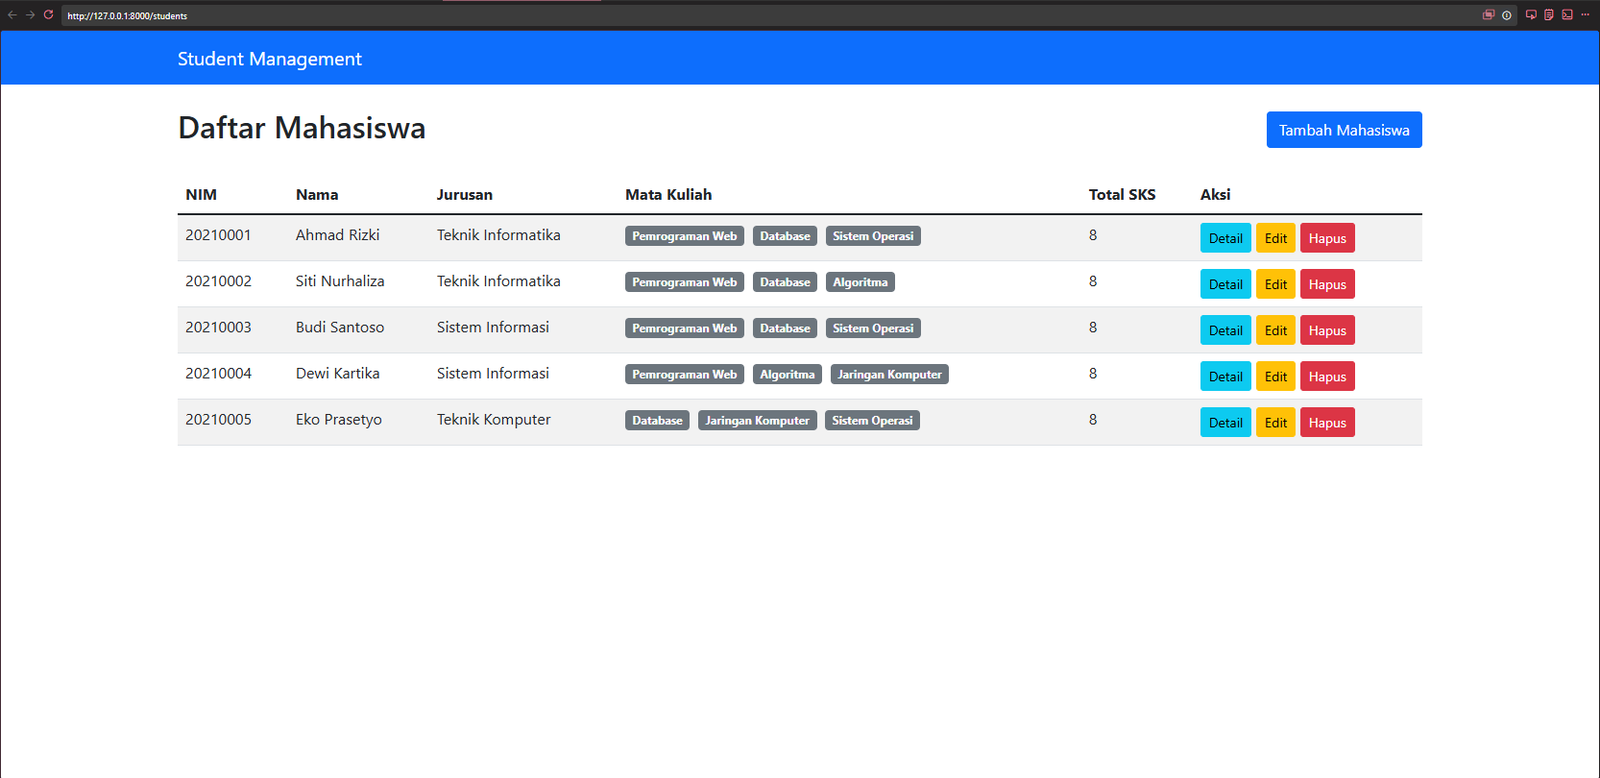Open Detail for Eko Prasetyo

click(x=1225, y=422)
